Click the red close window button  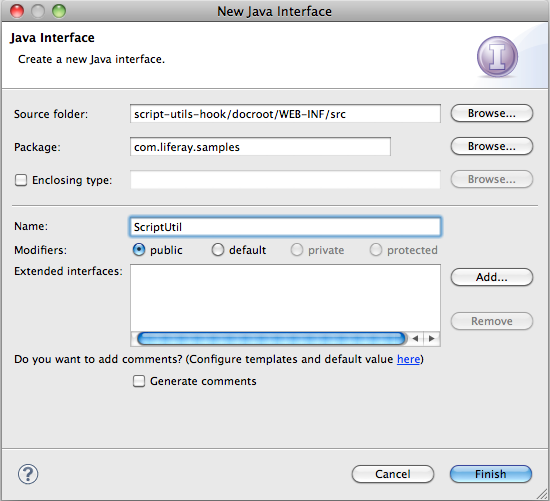click(17, 11)
